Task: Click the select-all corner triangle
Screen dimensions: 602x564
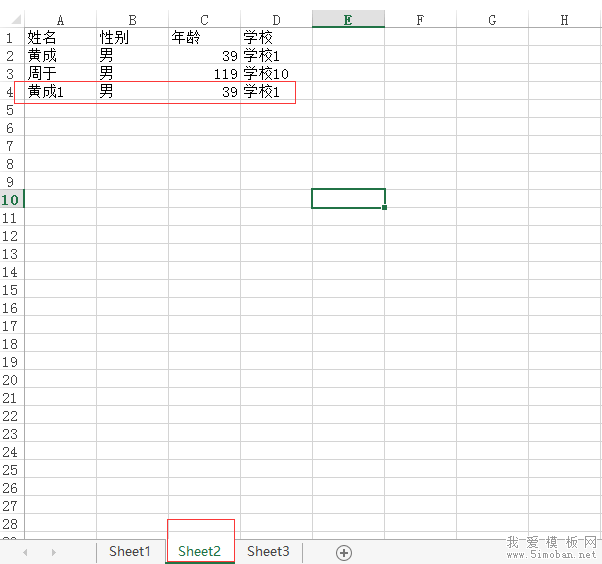Action: (15, 19)
